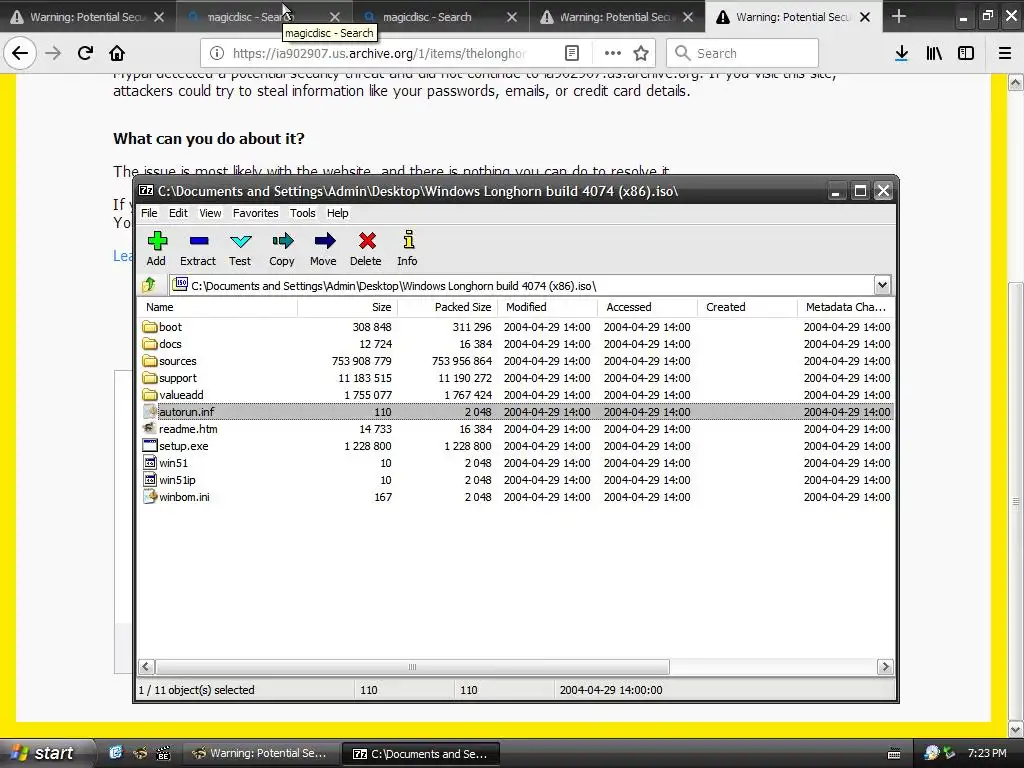Sort the list by Name column
1024x768 pixels.
click(217, 307)
